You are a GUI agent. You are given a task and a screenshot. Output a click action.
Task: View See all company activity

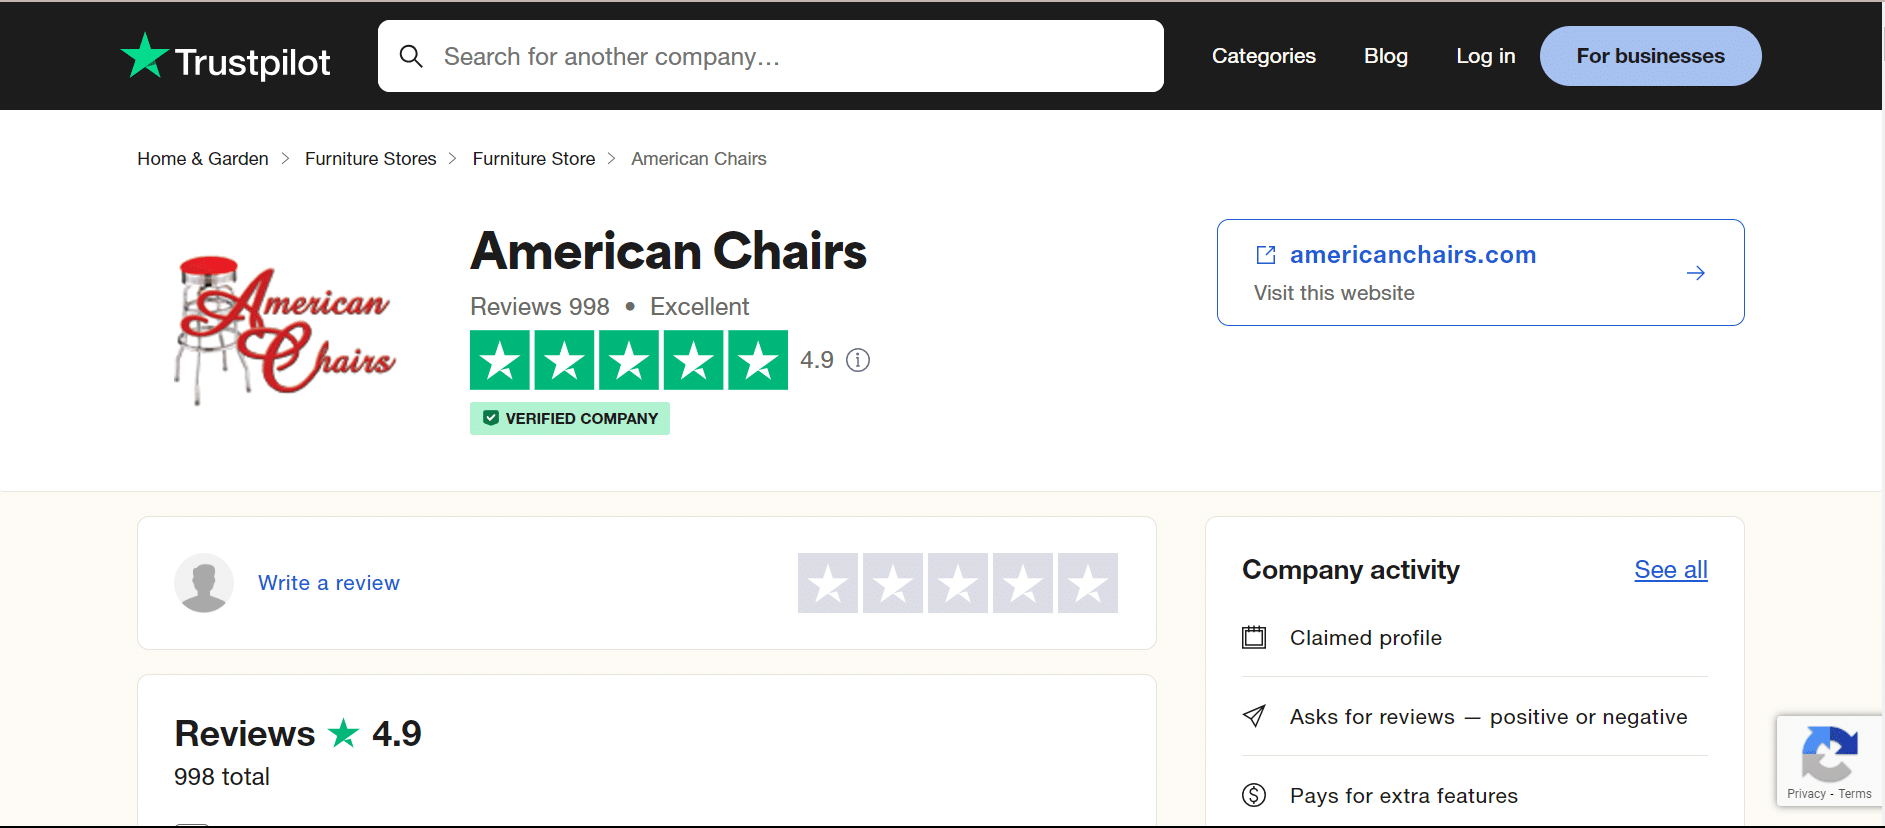click(x=1670, y=569)
